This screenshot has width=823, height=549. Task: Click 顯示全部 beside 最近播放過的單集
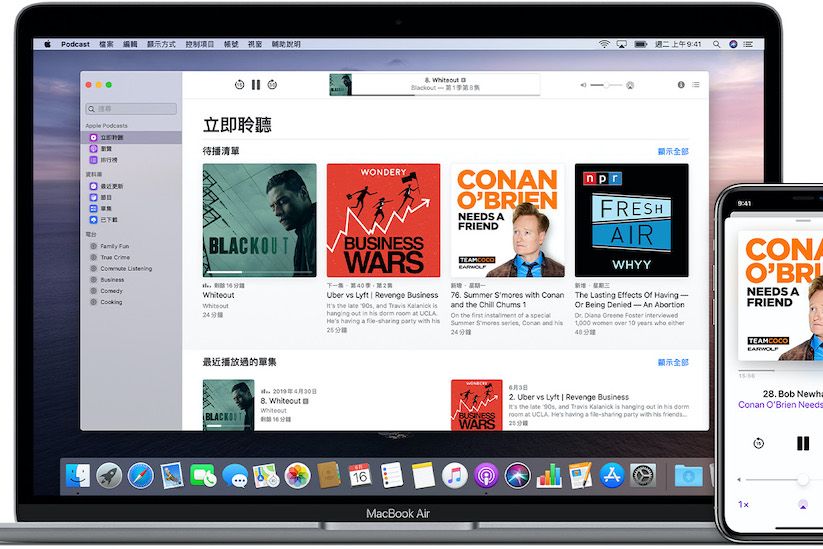673,363
